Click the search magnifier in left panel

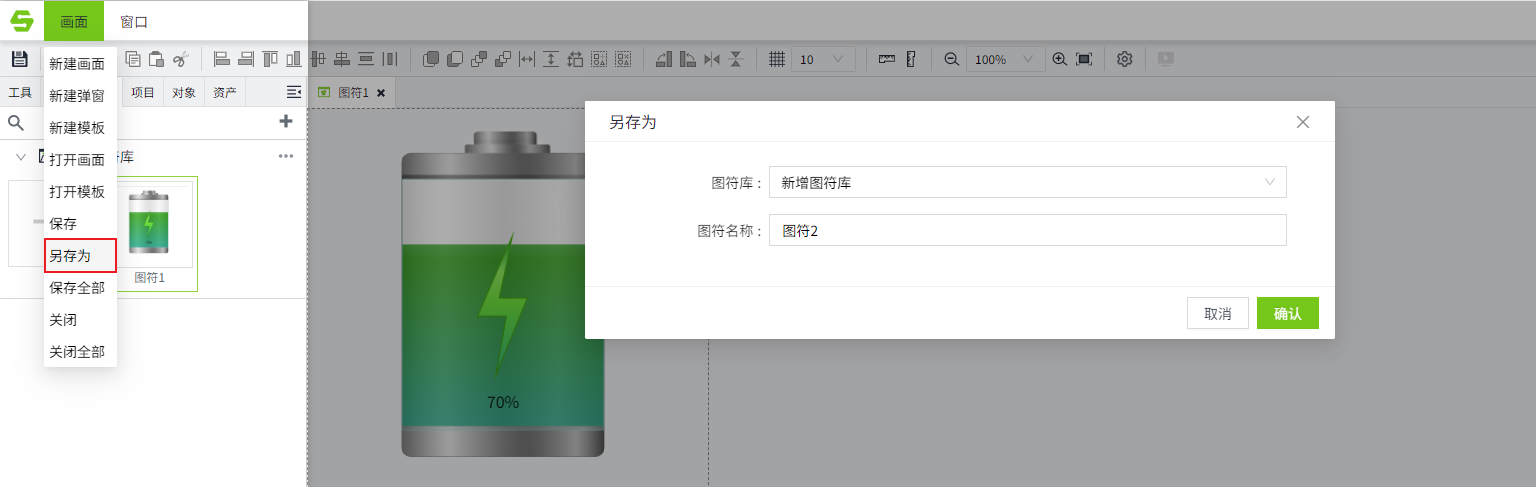tap(16, 122)
